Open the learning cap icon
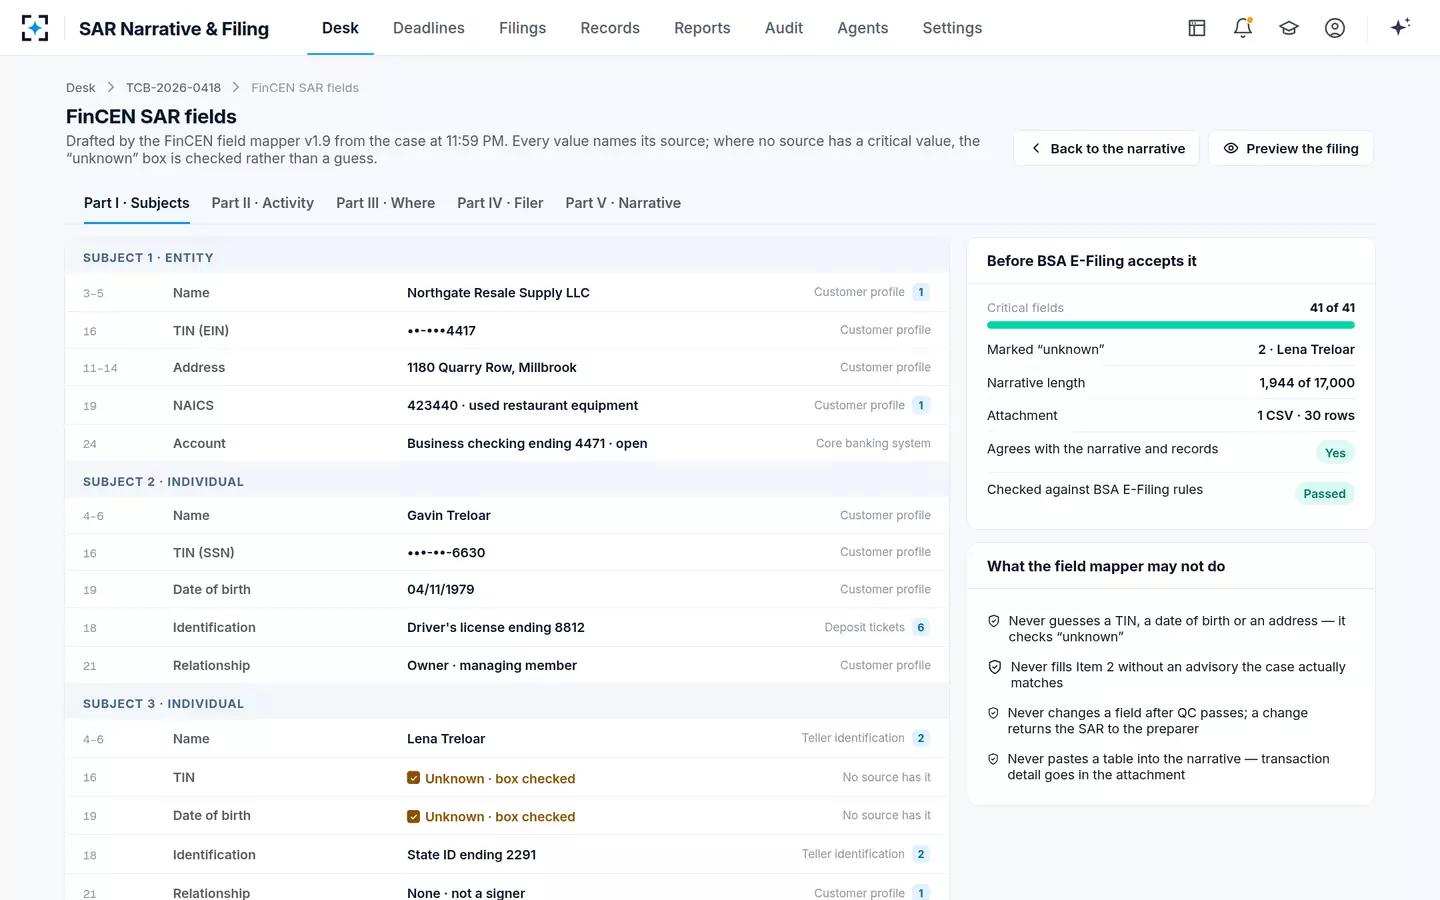The width and height of the screenshot is (1440, 900). pyautogui.click(x=1289, y=28)
